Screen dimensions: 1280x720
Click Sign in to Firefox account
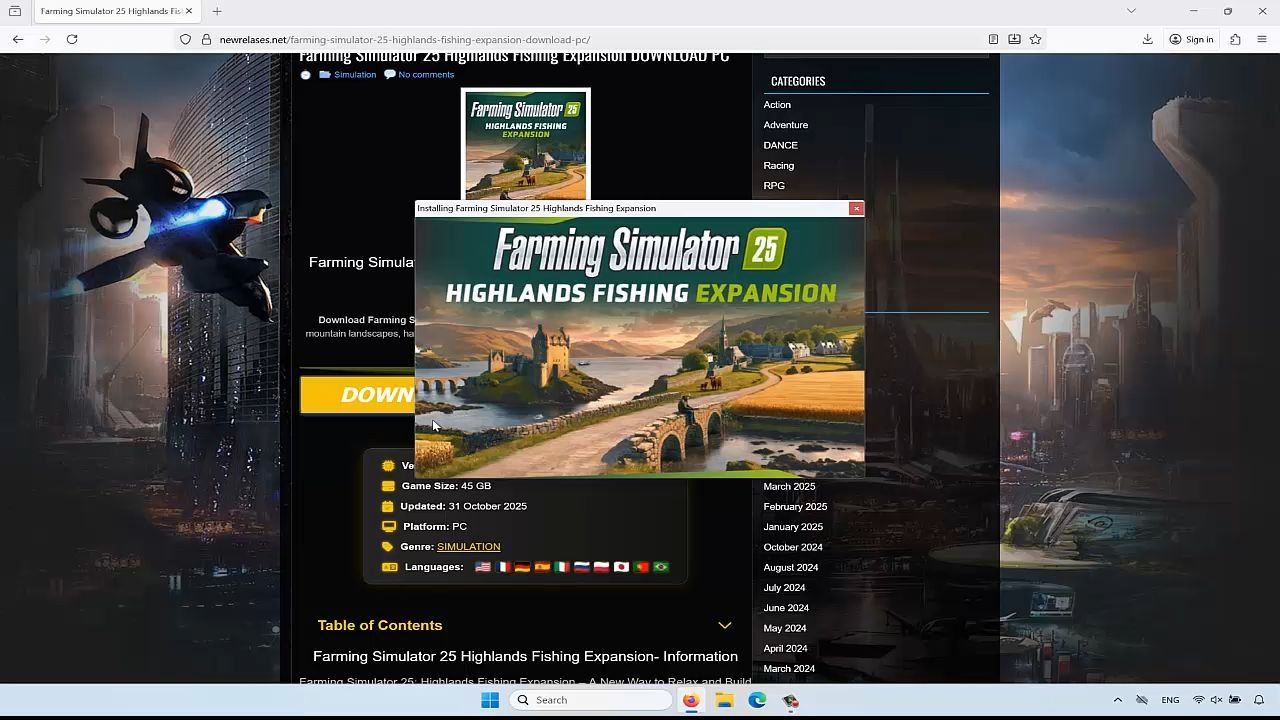click(x=1191, y=39)
